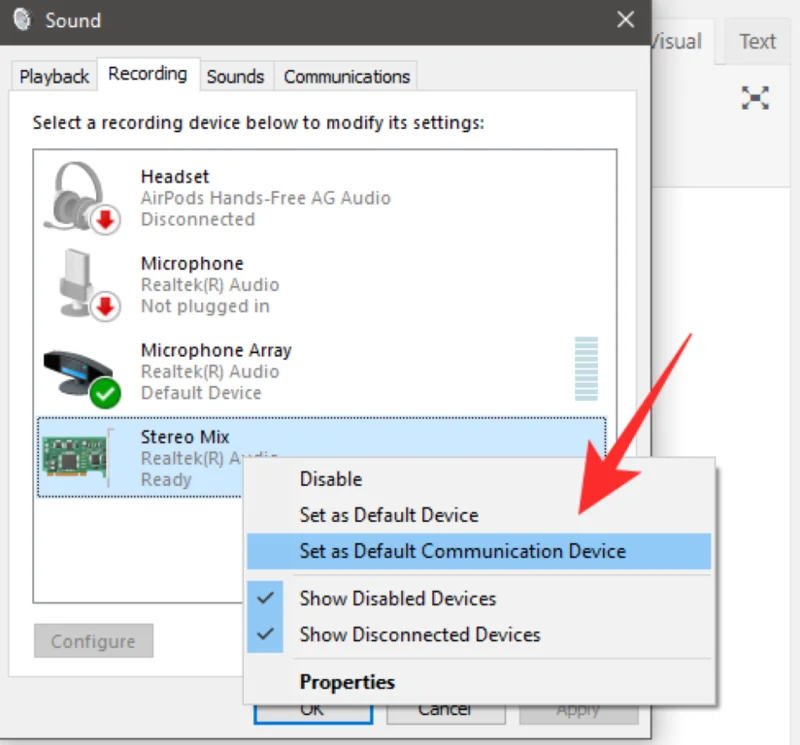Choose Set as Default Communication Device
This screenshot has height=745, width=800.
coord(462,551)
